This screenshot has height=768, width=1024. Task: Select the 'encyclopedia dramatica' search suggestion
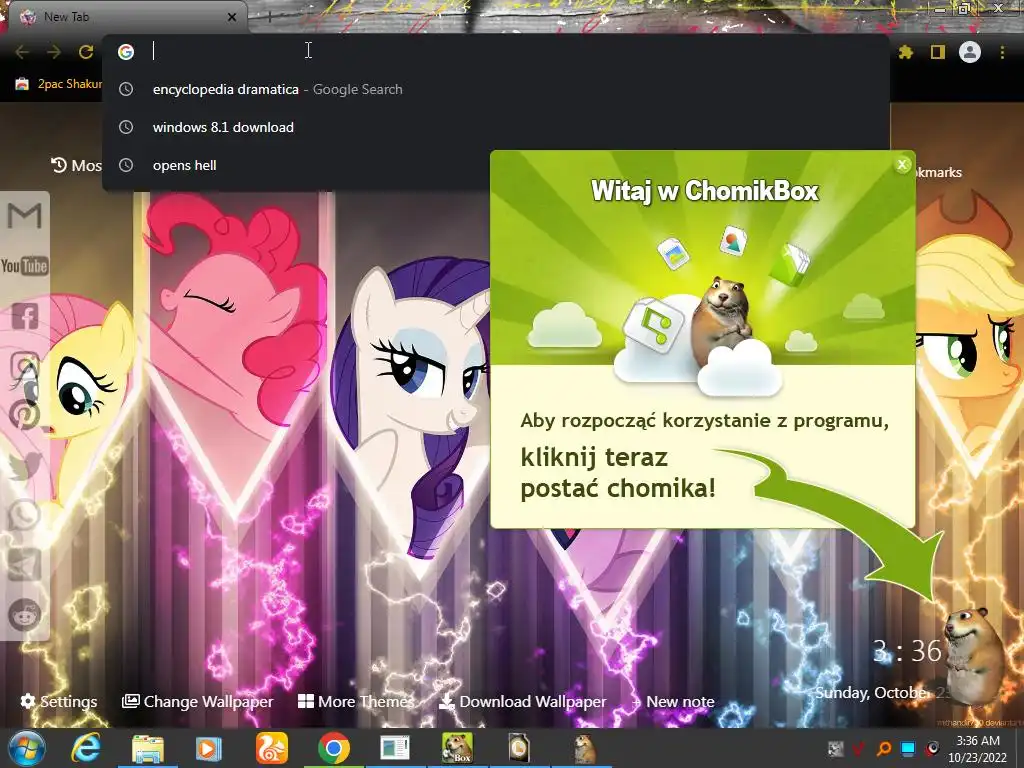(x=496, y=89)
